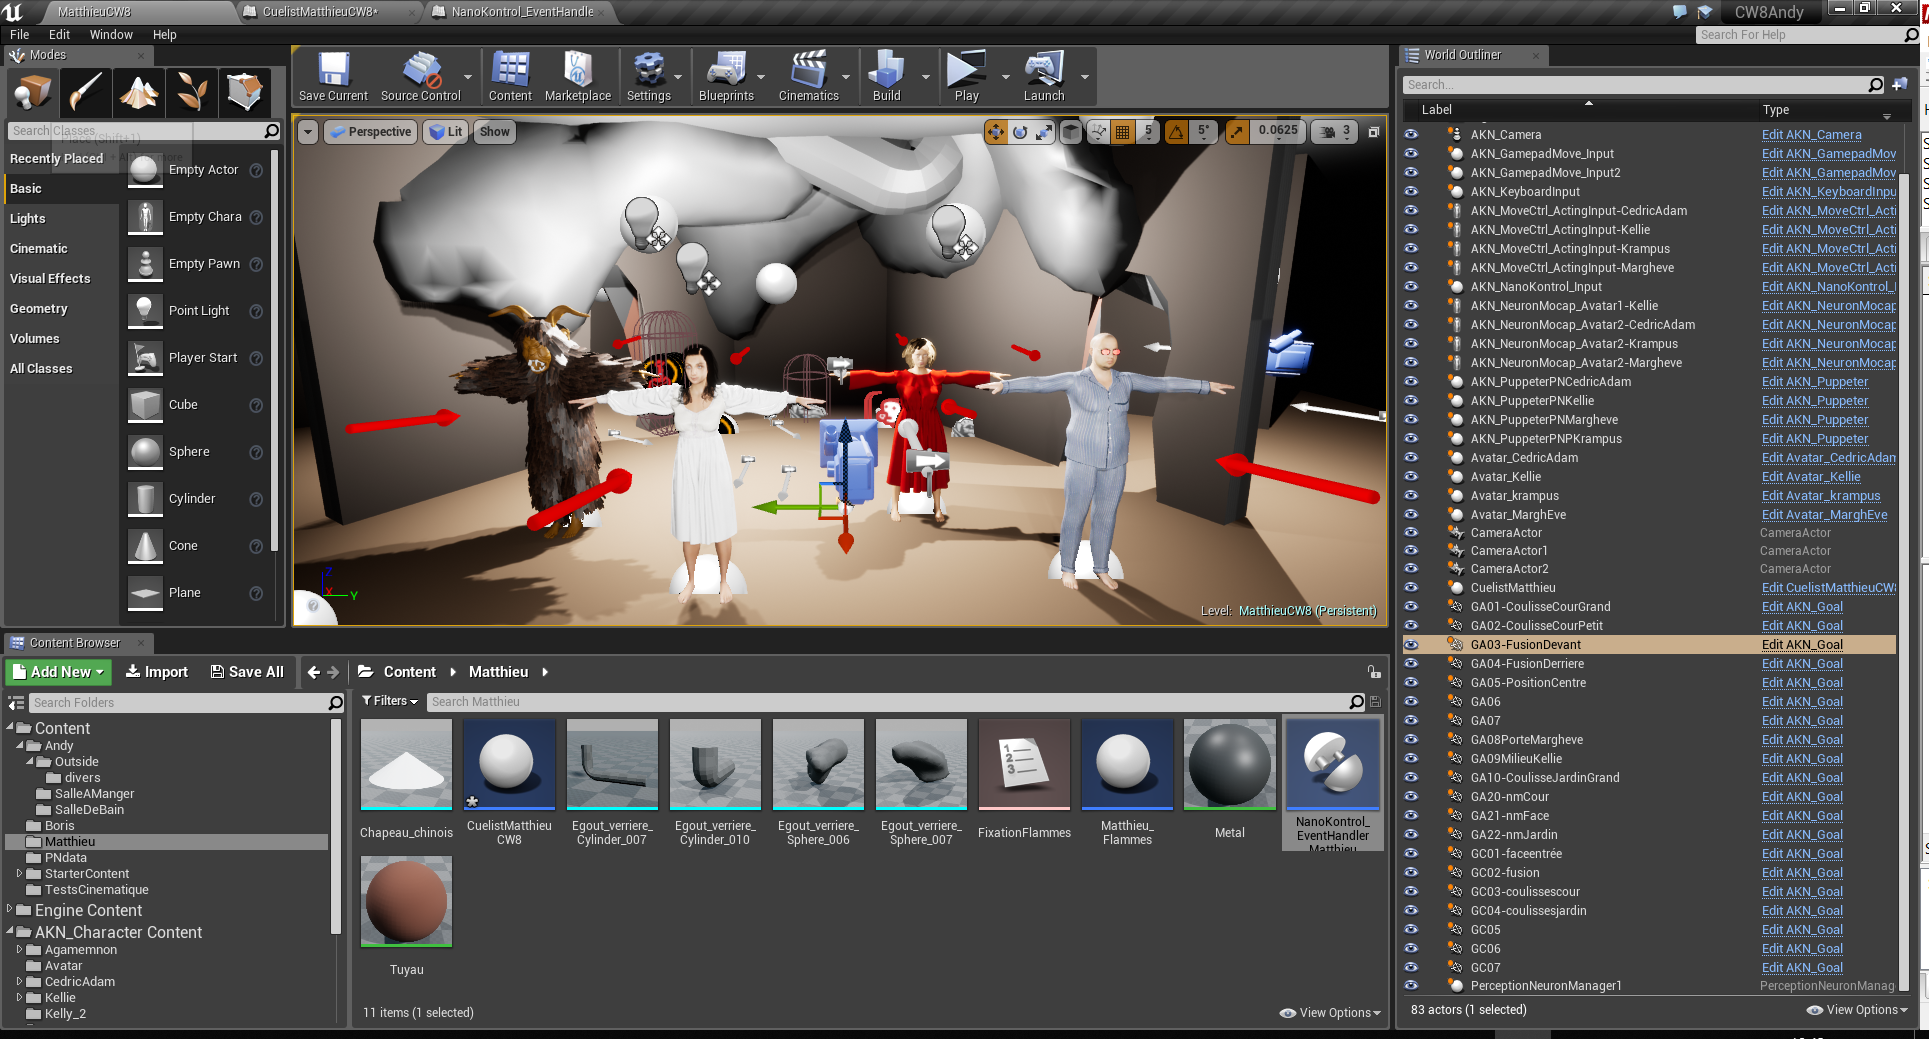Screen dimensions: 1929x1039
Task: Select the translate gizmo tool in viewport
Action: coord(996,132)
